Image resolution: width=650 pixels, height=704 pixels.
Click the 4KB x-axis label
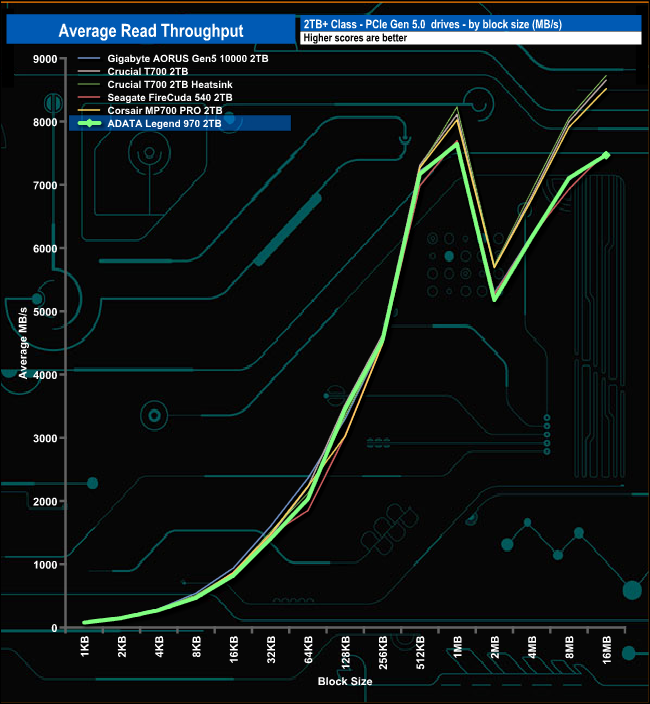(x=159, y=647)
